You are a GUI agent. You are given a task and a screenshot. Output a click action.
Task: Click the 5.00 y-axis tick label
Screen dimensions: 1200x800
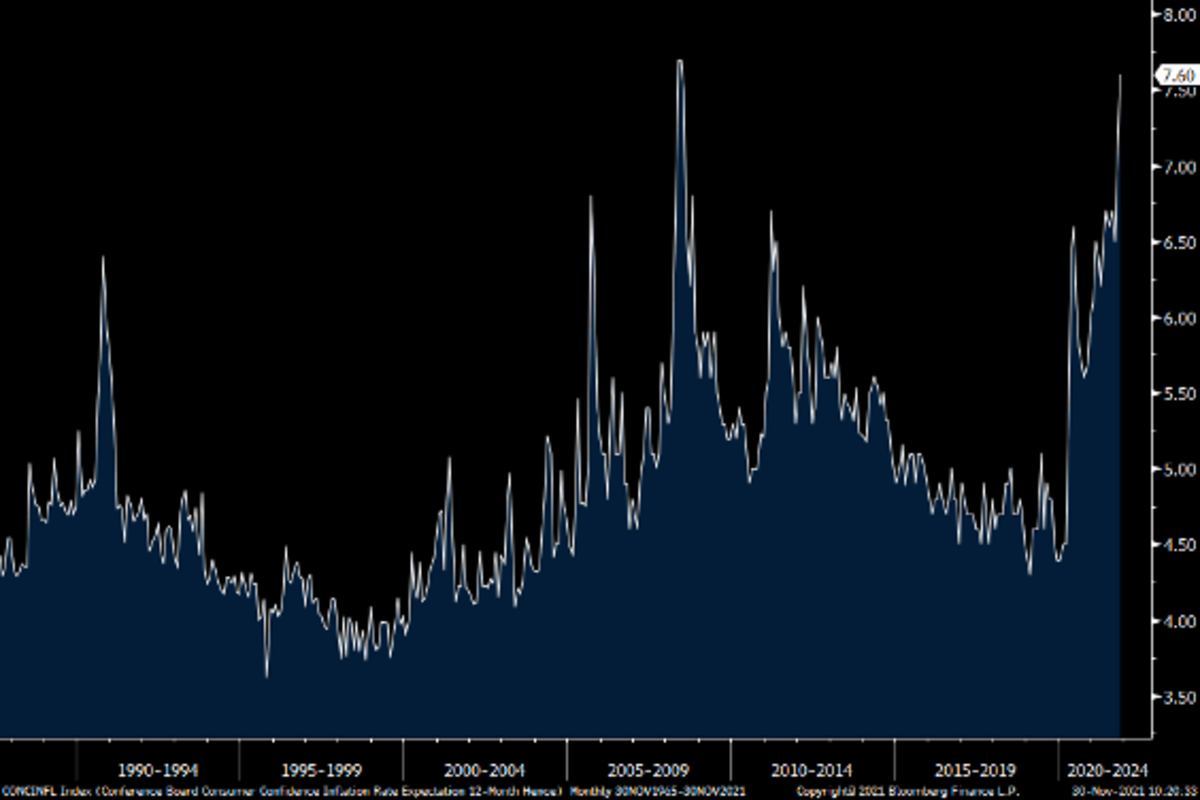pyautogui.click(x=1177, y=469)
